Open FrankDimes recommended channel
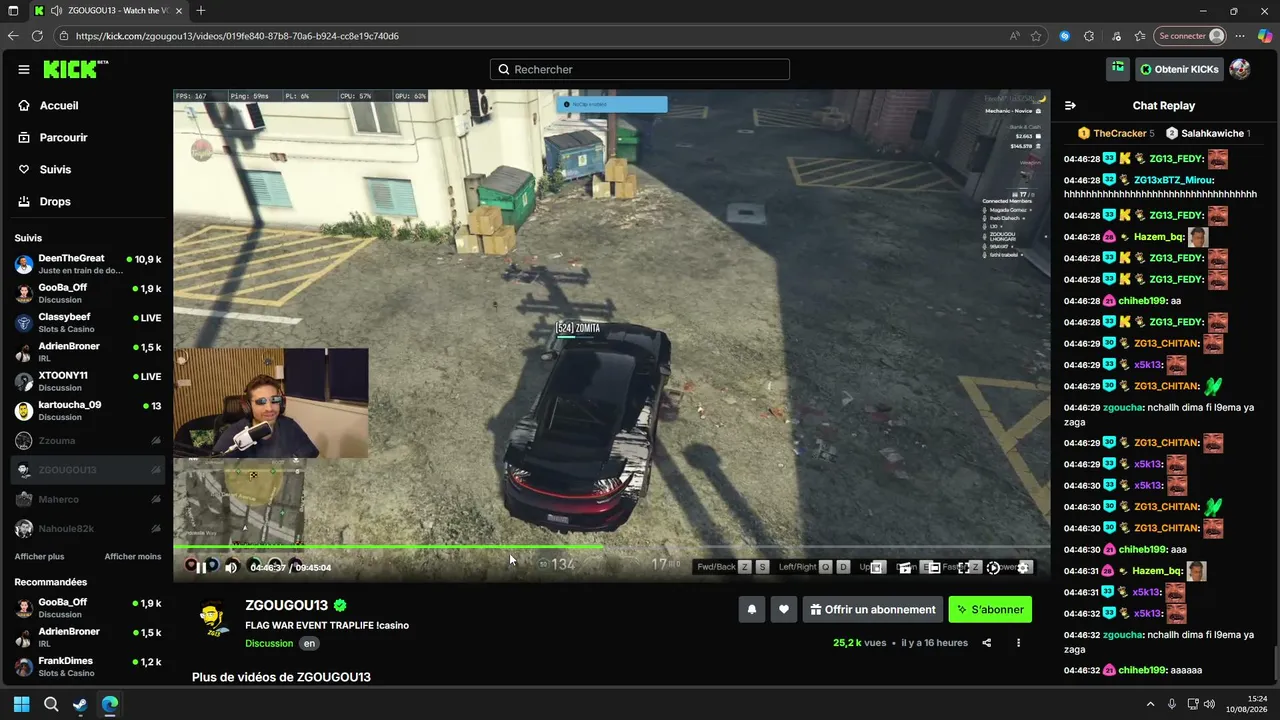This screenshot has width=1280, height=720. point(88,667)
